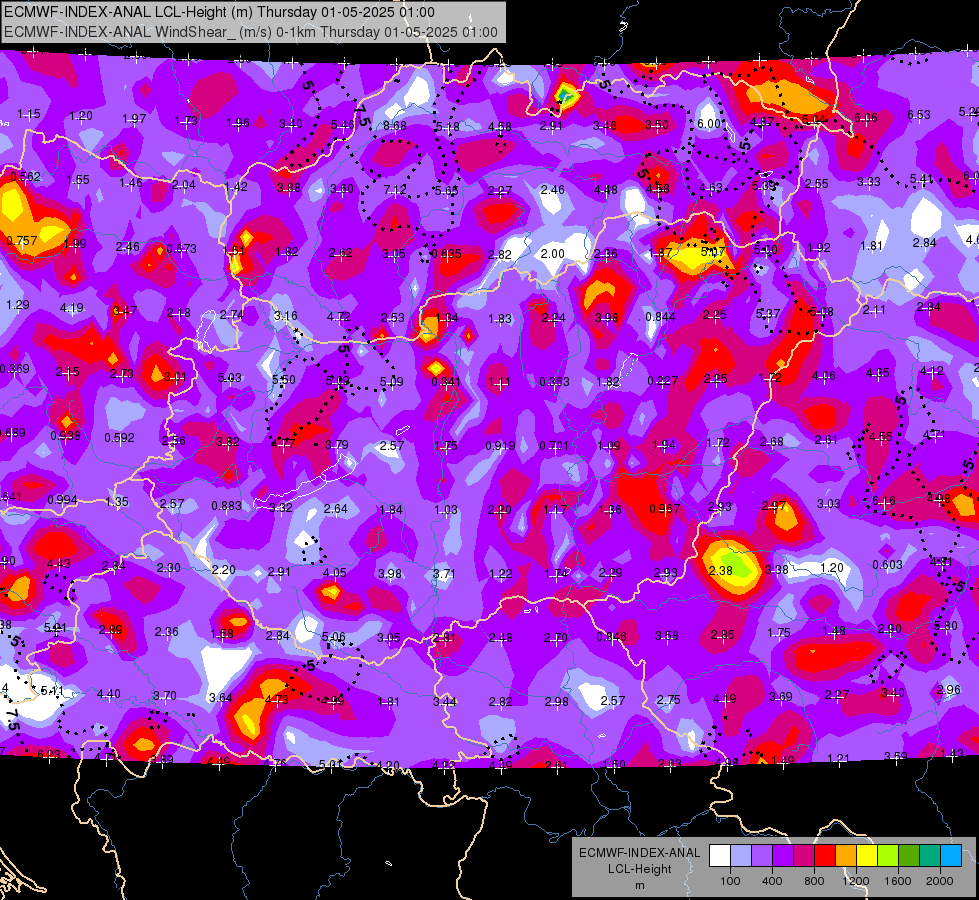This screenshot has height=900, width=979.
Task: Click the LCL-Height text in the legend box
Action: [639, 869]
